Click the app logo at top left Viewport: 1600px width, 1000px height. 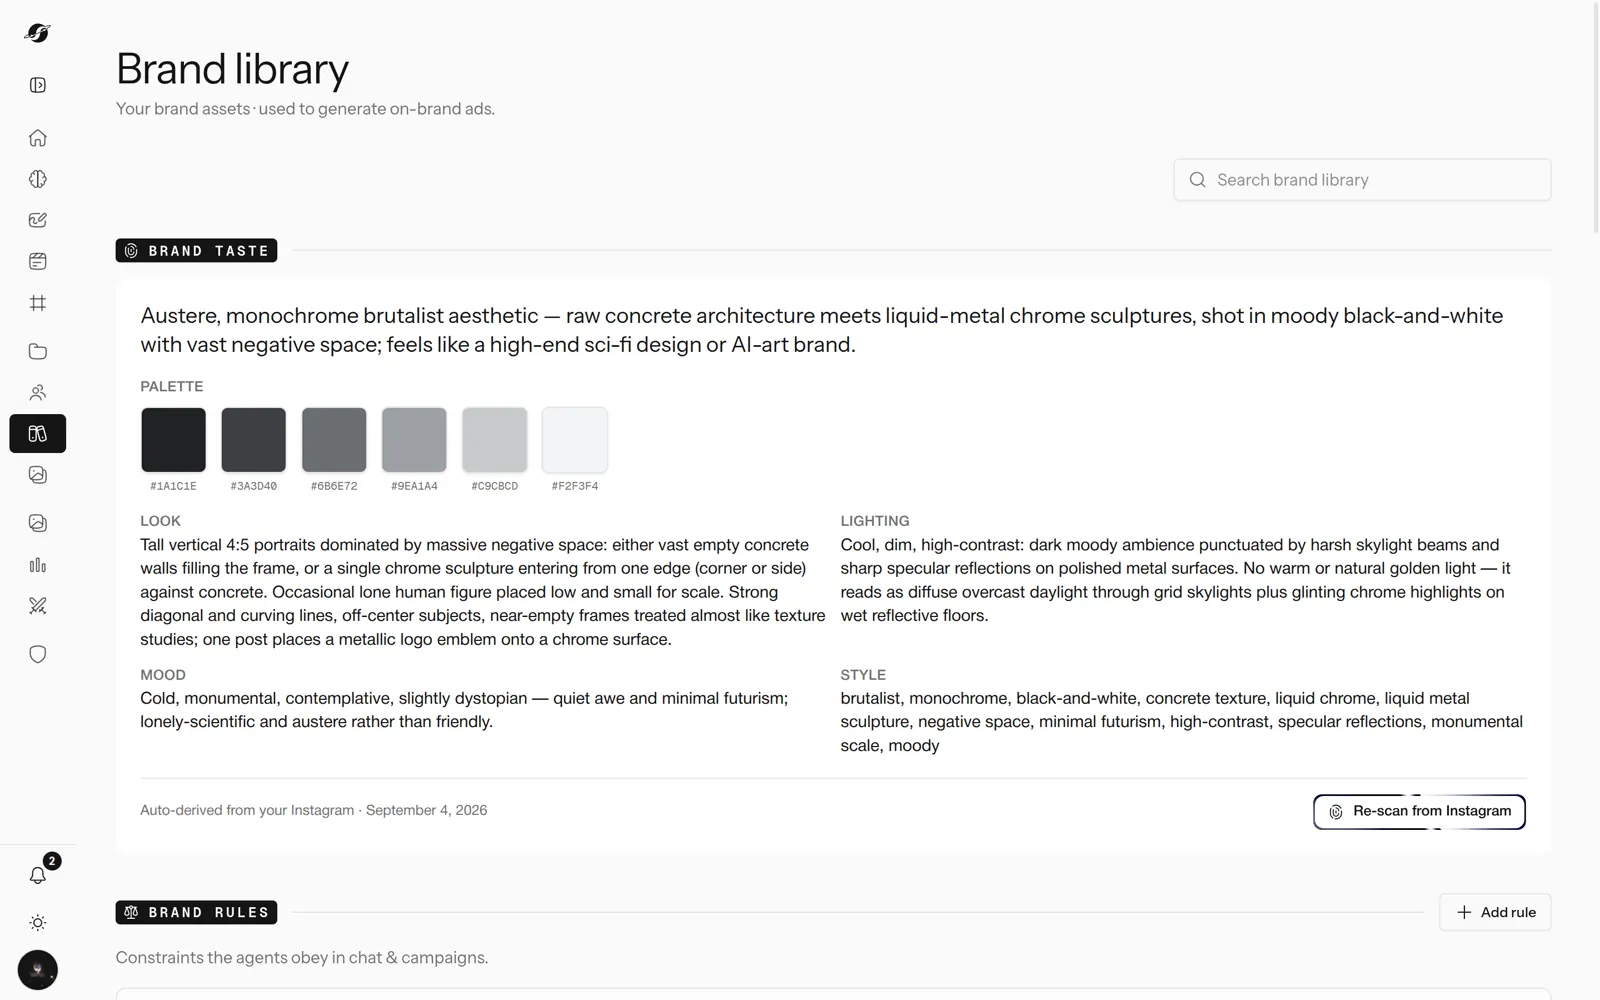pyautogui.click(x=38, y=33)
